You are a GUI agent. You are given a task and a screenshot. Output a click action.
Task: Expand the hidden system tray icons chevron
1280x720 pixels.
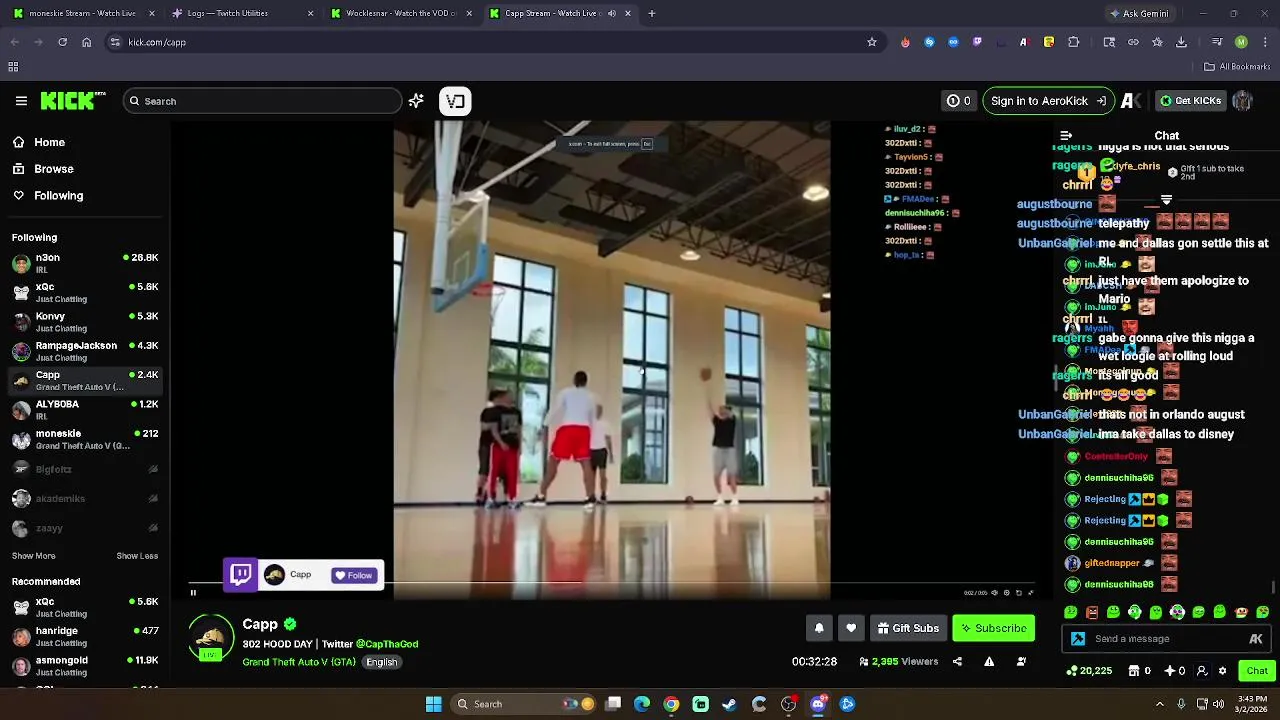(1160, 704)
